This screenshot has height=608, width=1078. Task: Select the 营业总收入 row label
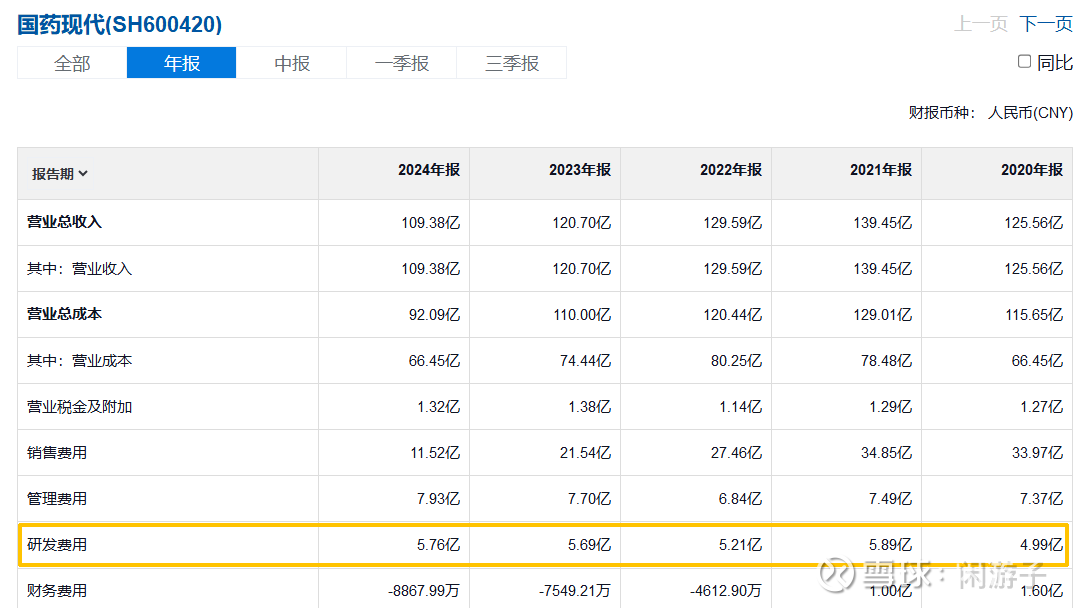(x=64, y=222)
